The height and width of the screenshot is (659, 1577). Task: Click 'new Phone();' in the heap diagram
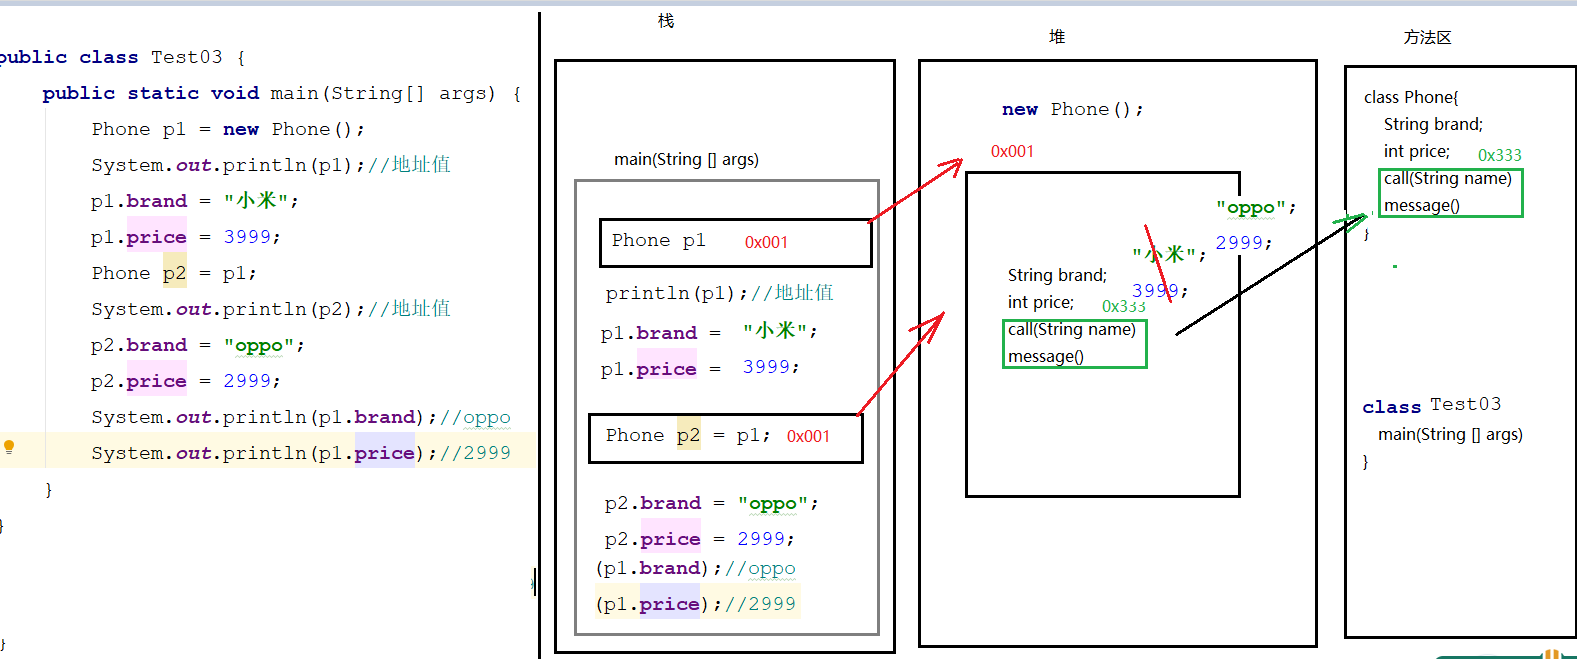click(1073, 109)
